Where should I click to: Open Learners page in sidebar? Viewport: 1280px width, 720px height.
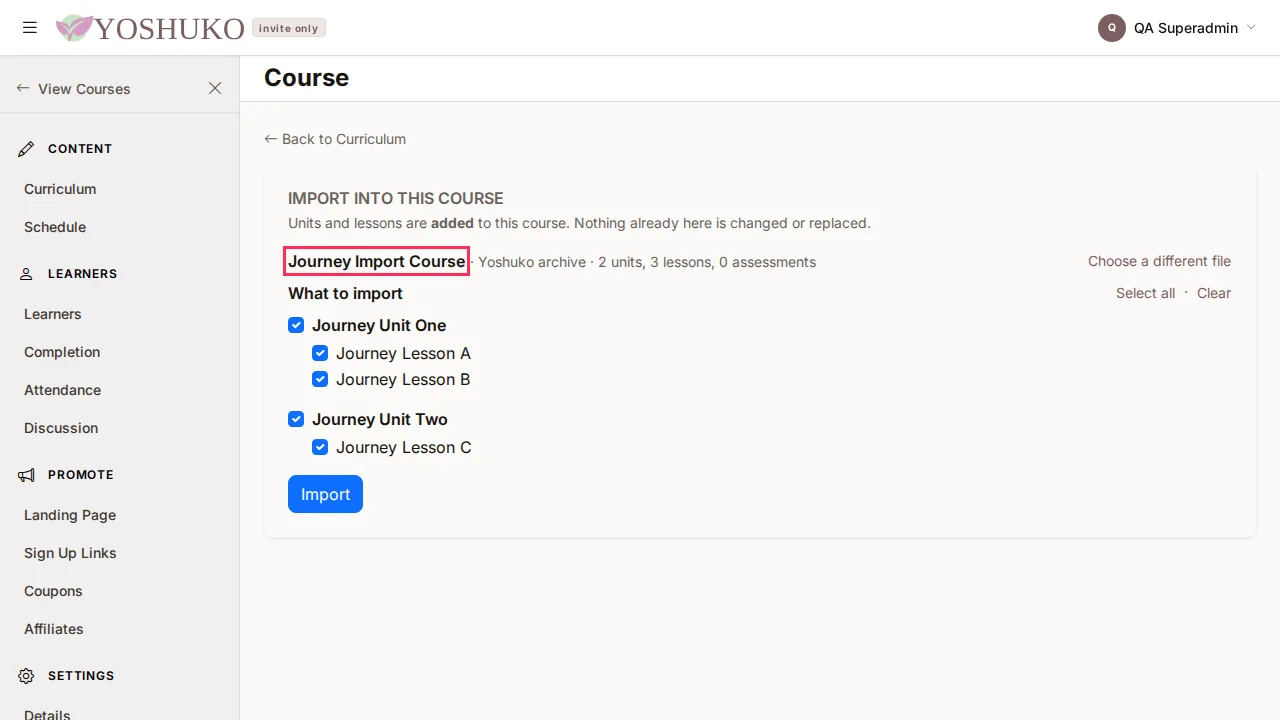click(53, 314)
